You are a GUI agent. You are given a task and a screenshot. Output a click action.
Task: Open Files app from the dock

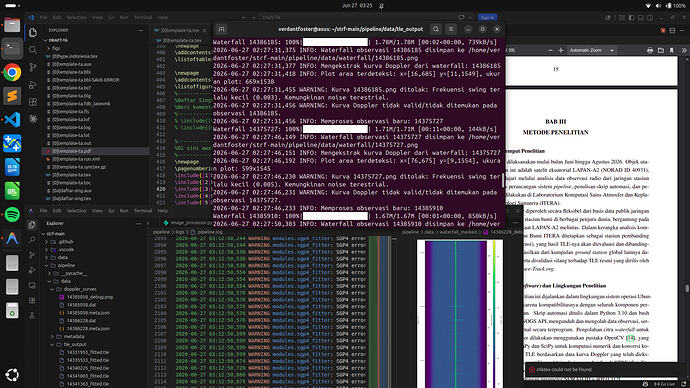[x=12, y=25]
